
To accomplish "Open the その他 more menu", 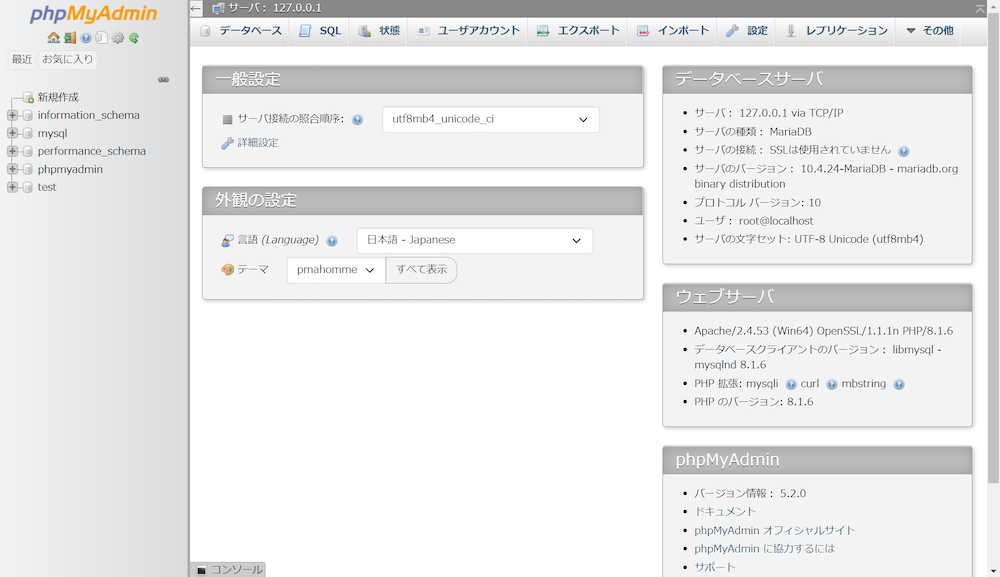I will point(930,31).
